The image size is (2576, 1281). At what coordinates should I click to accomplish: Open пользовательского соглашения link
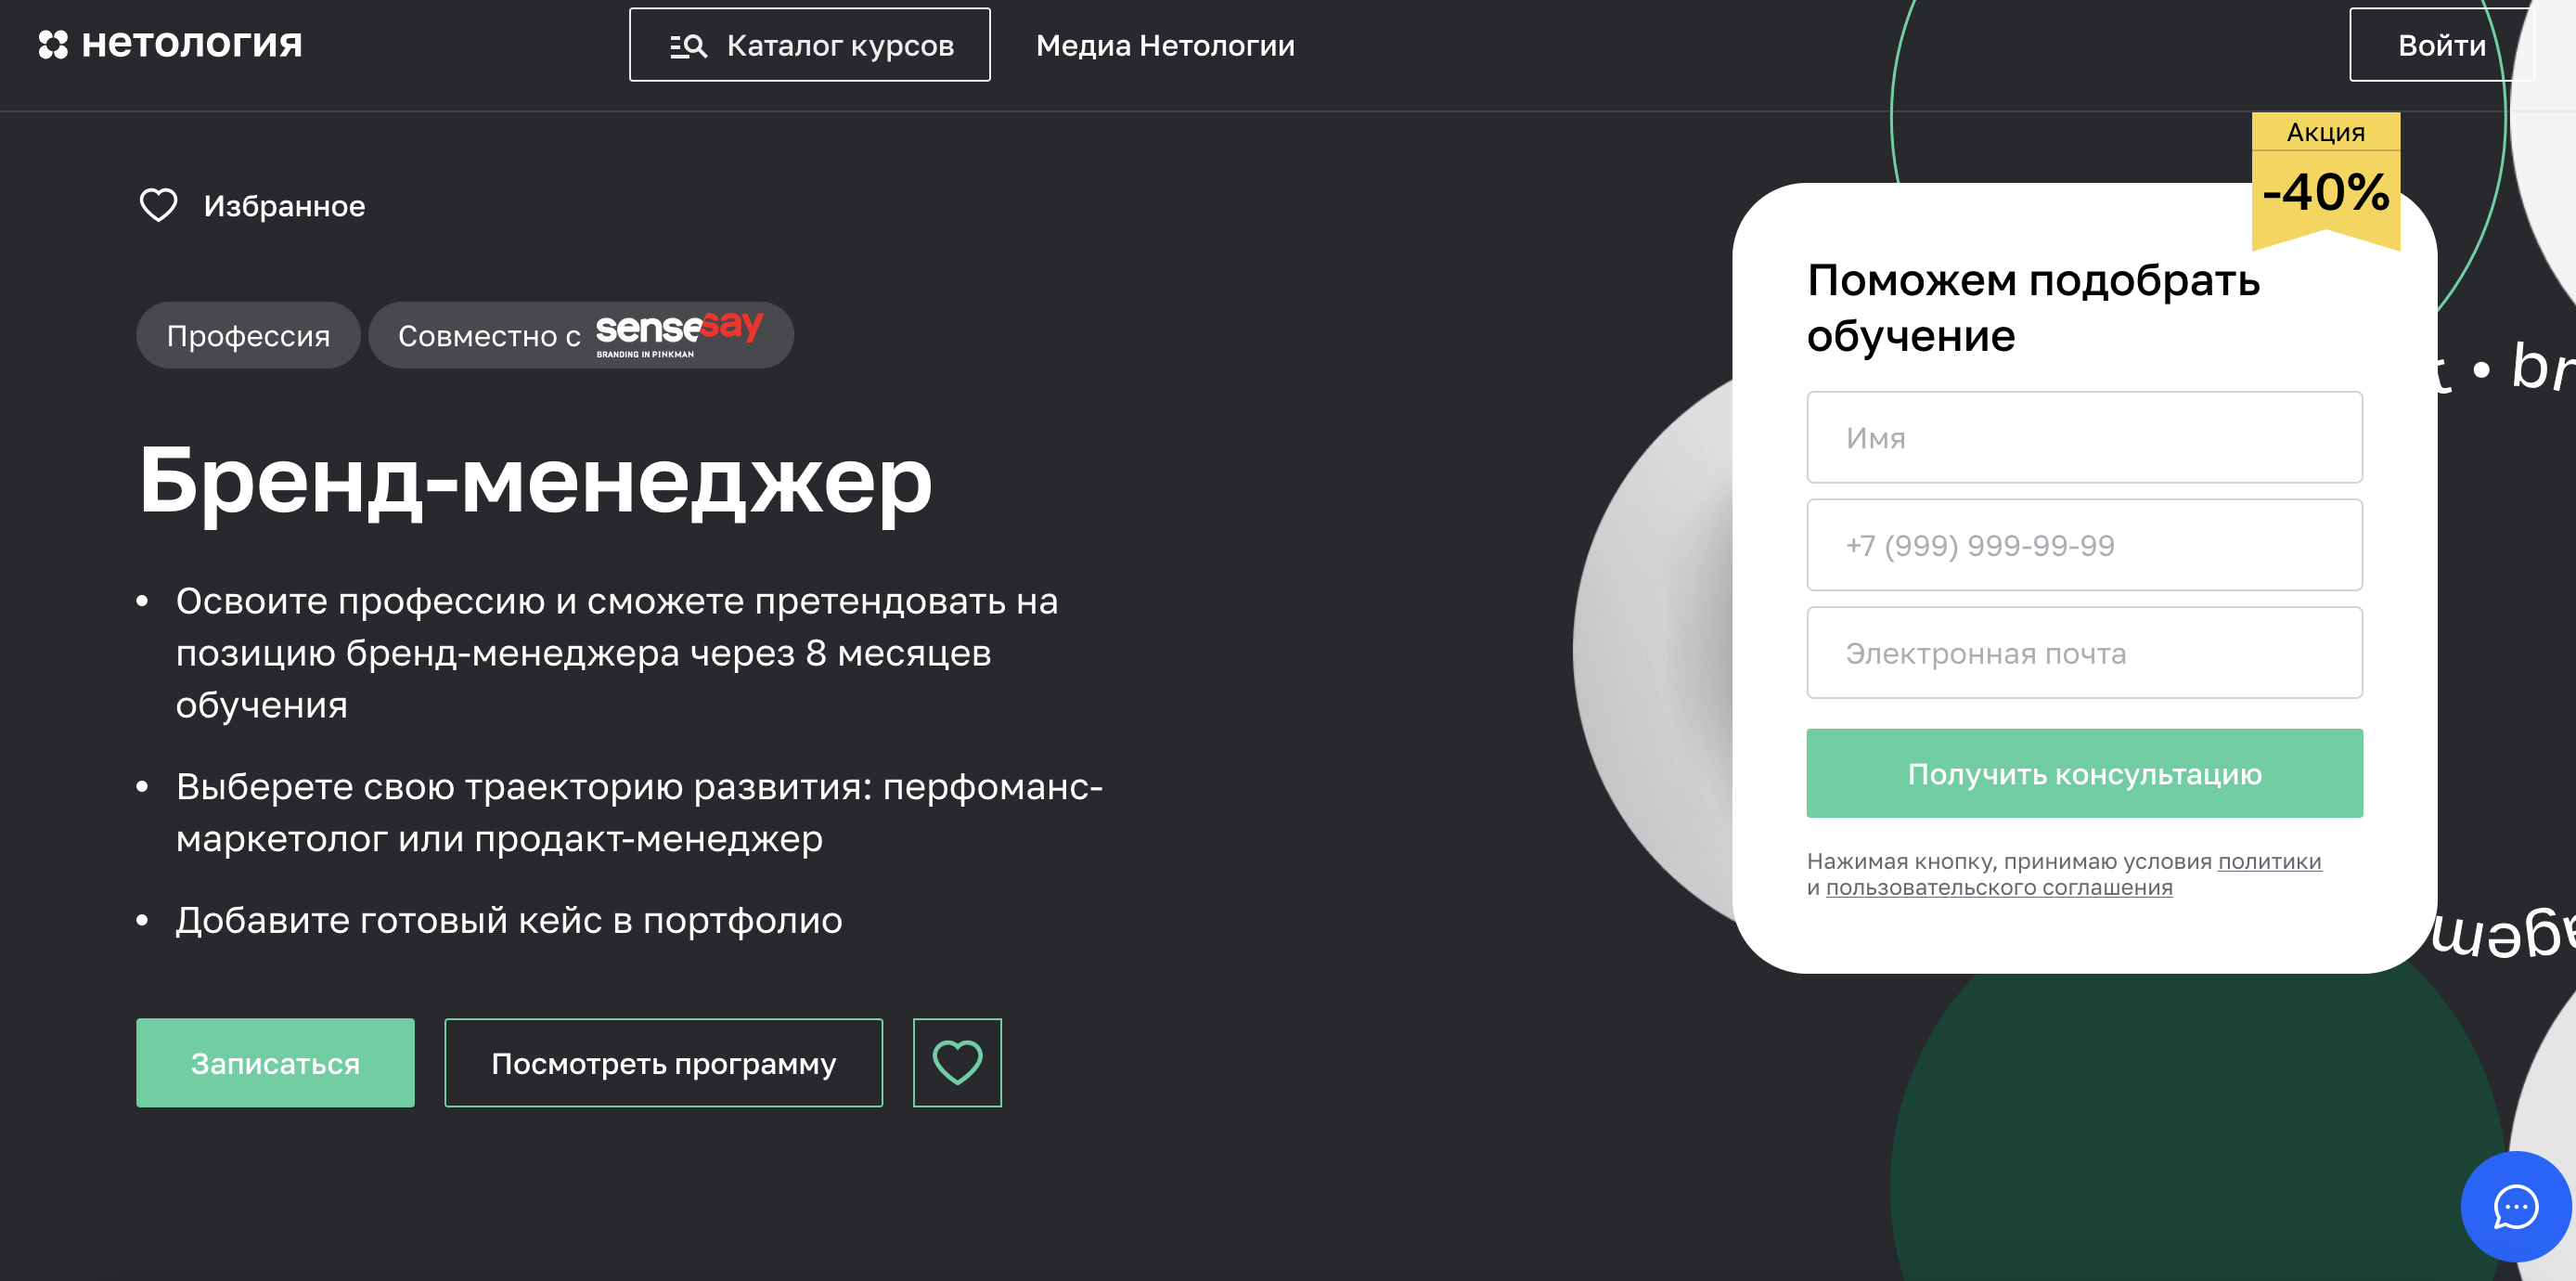1999,887
